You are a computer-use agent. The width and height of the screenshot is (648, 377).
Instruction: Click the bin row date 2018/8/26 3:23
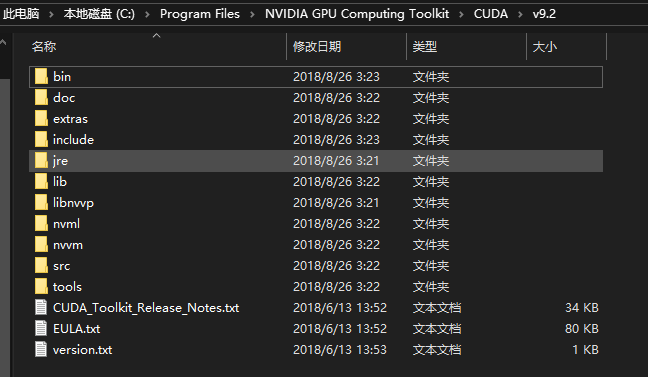click(336, 76)
